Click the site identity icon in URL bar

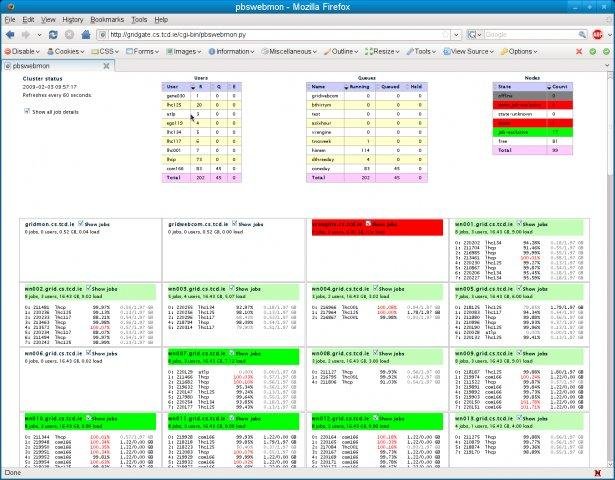point(102,35)
